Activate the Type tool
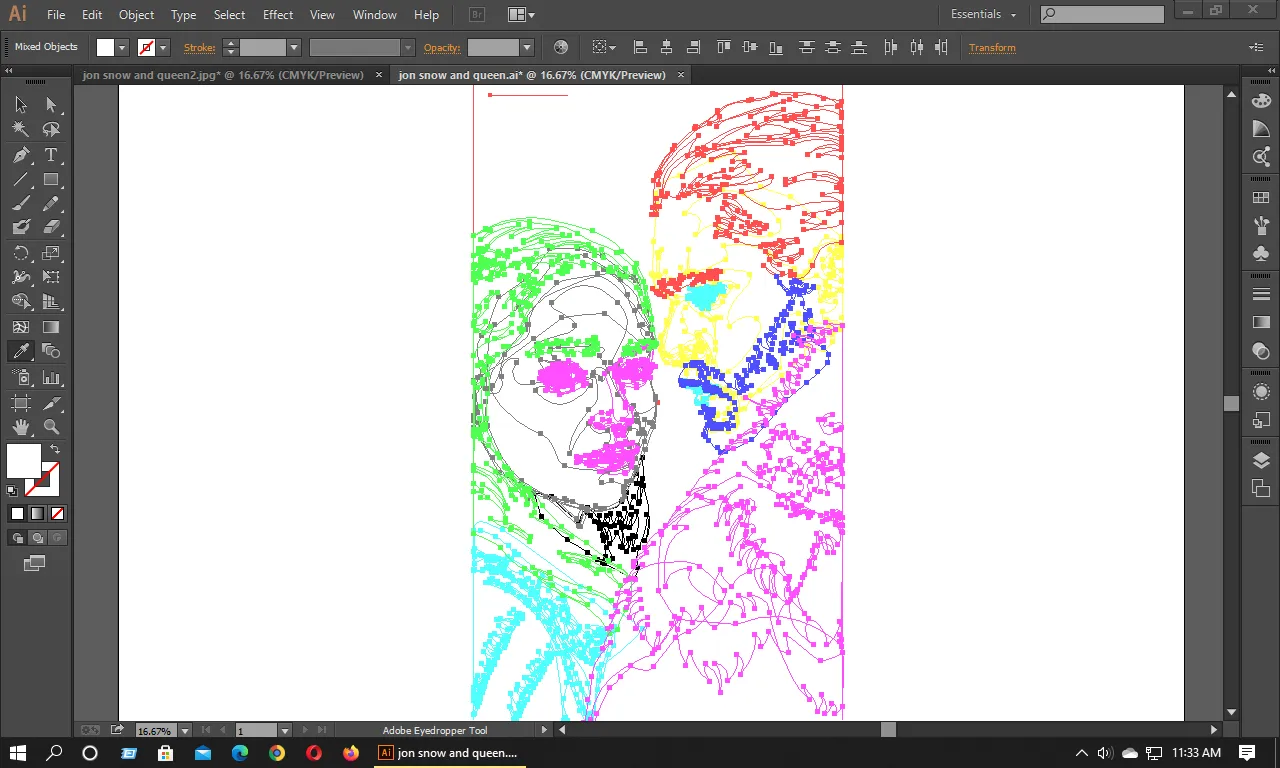Image resolution: width=1280 pixels, height=768 pixels. point(51,155)
